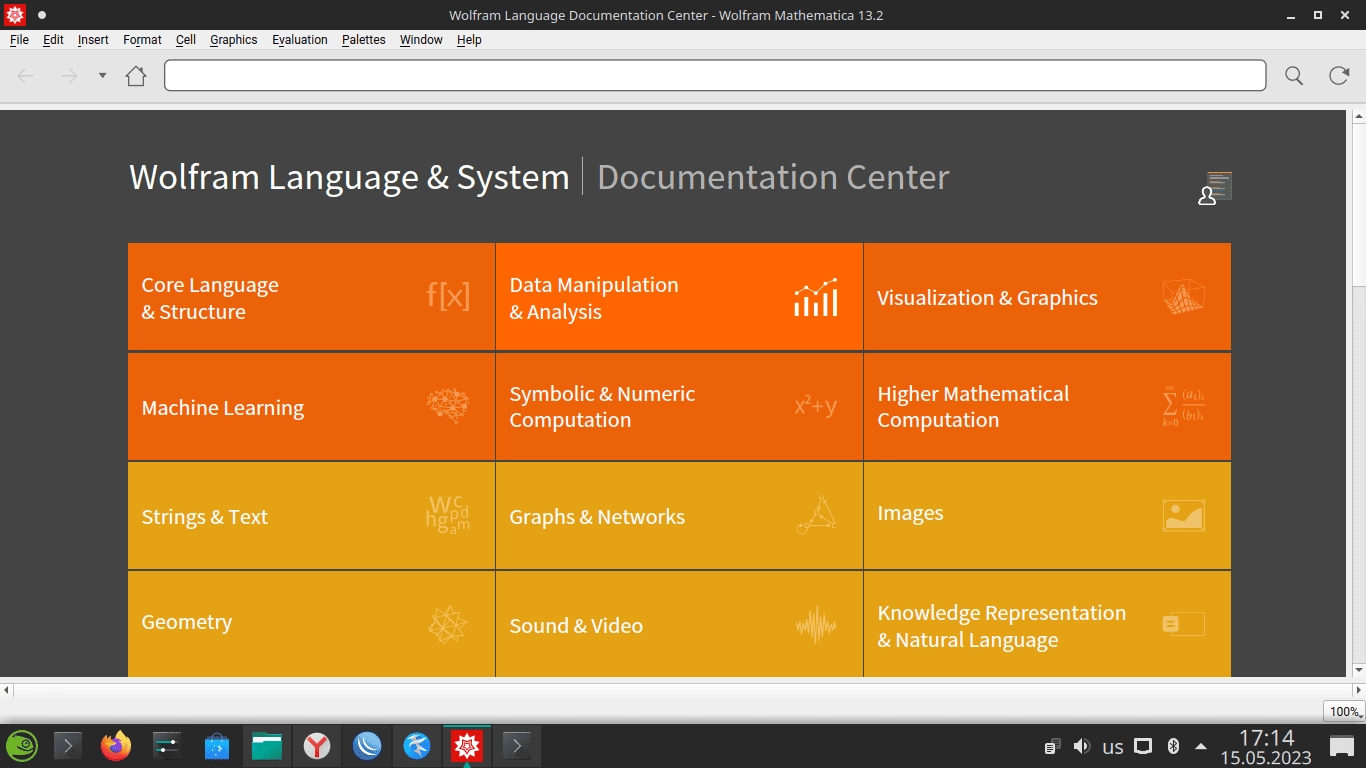
Task: Open Core Language & Structure section
Action: coord(311,297)
